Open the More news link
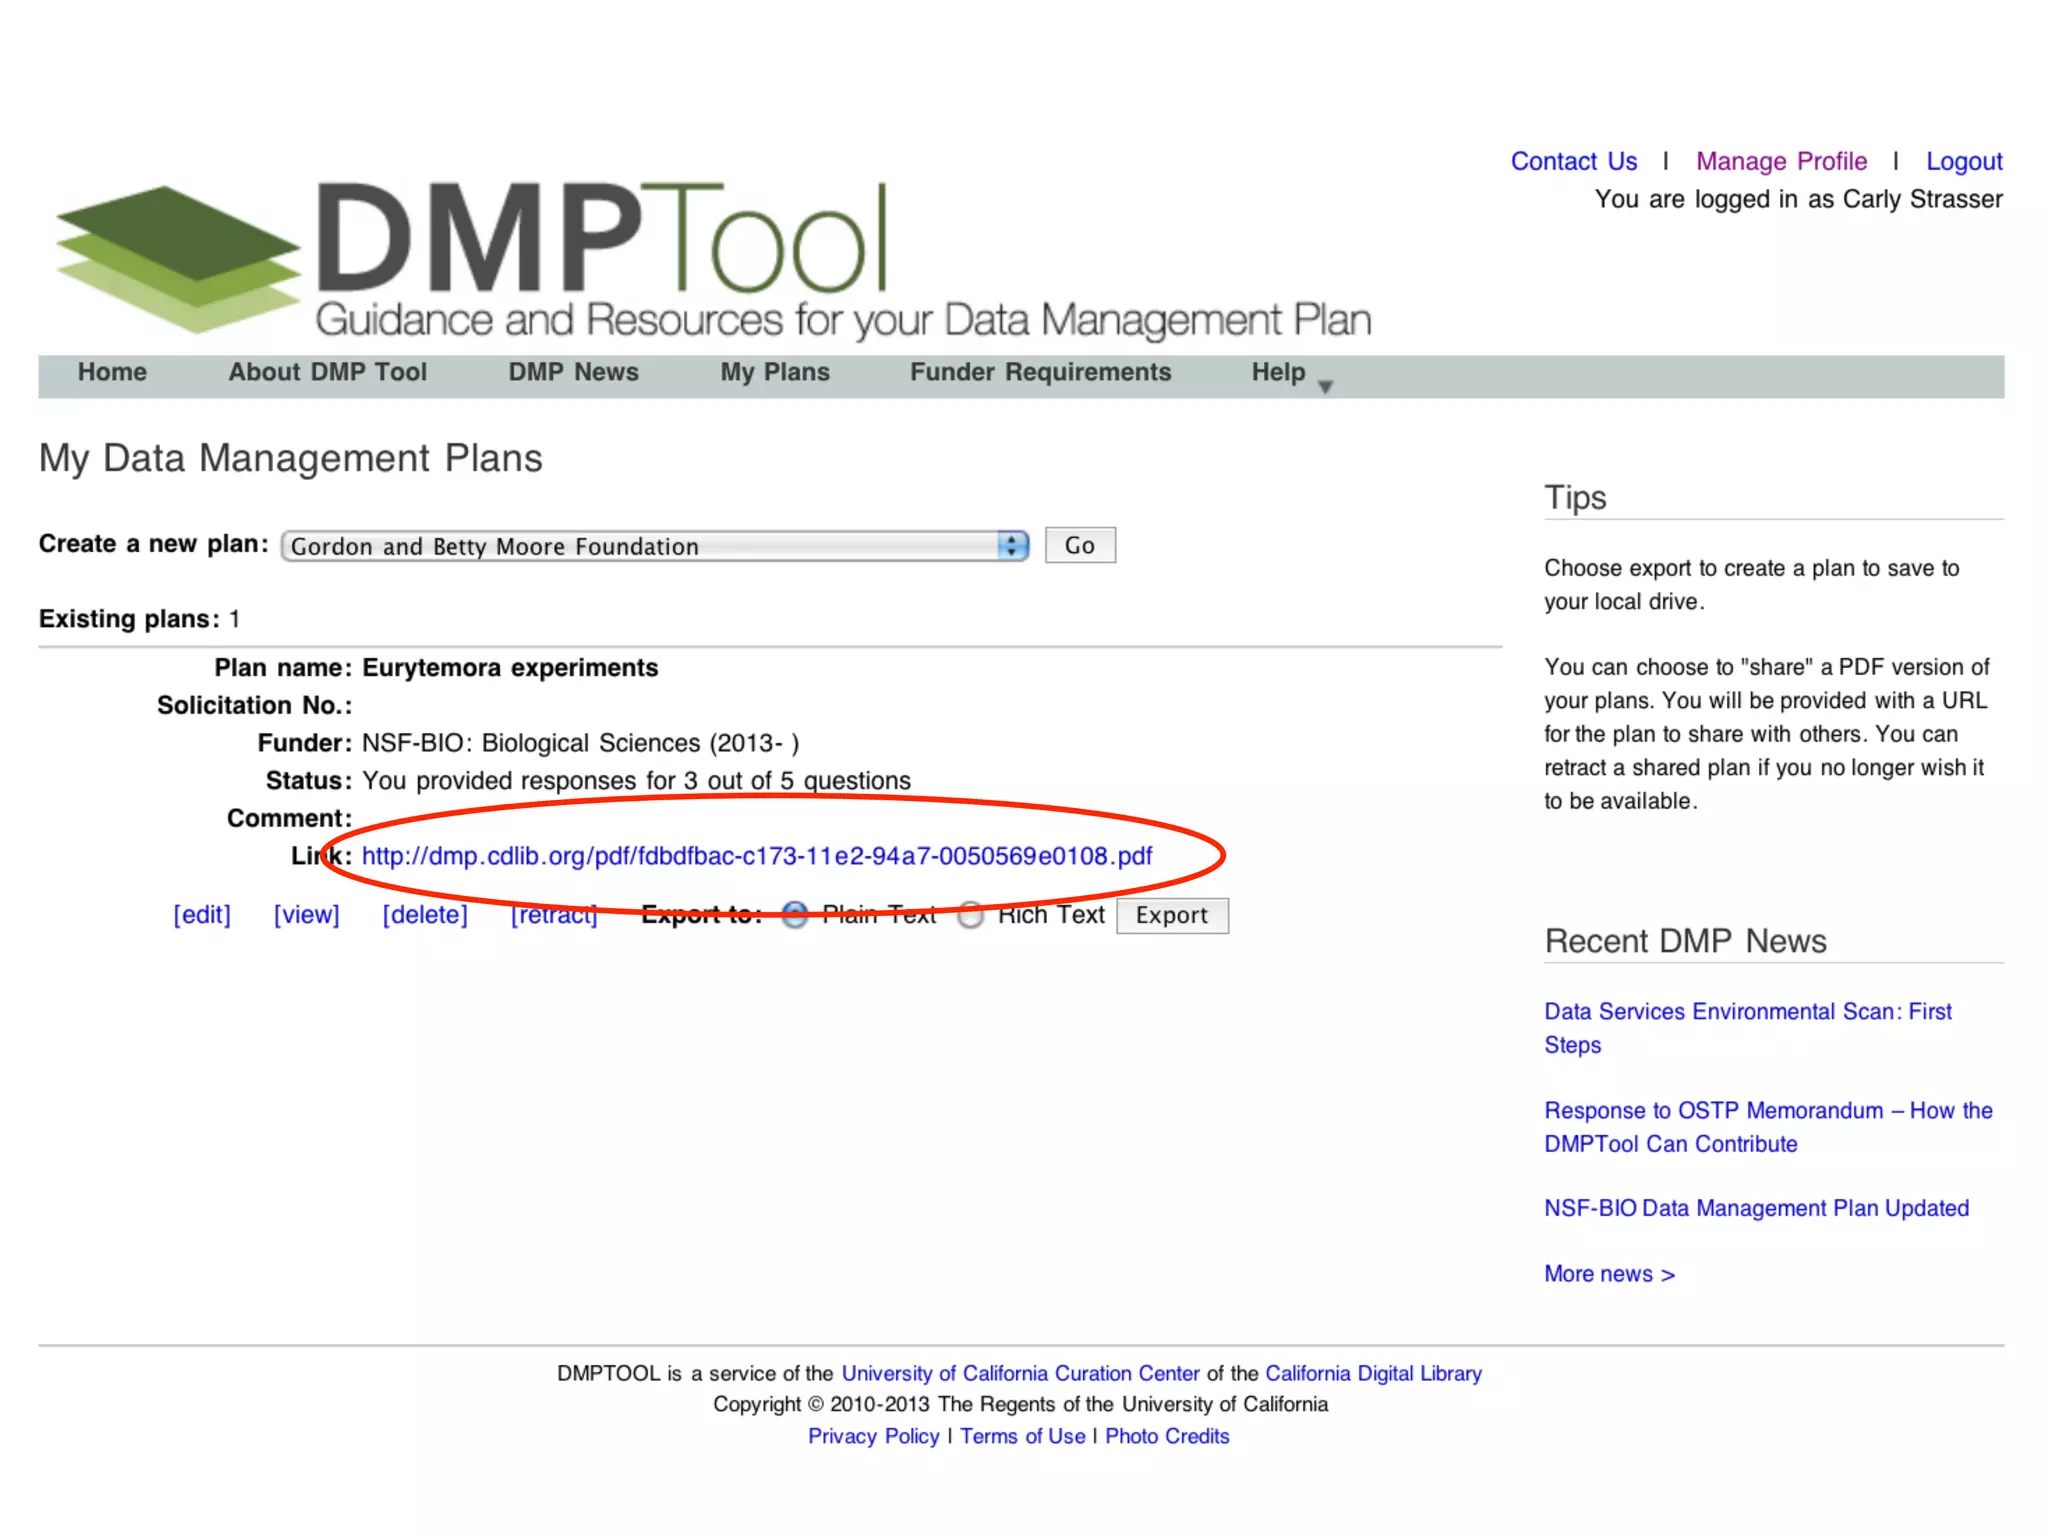The image size is (2048, 1536). 1609,1274
